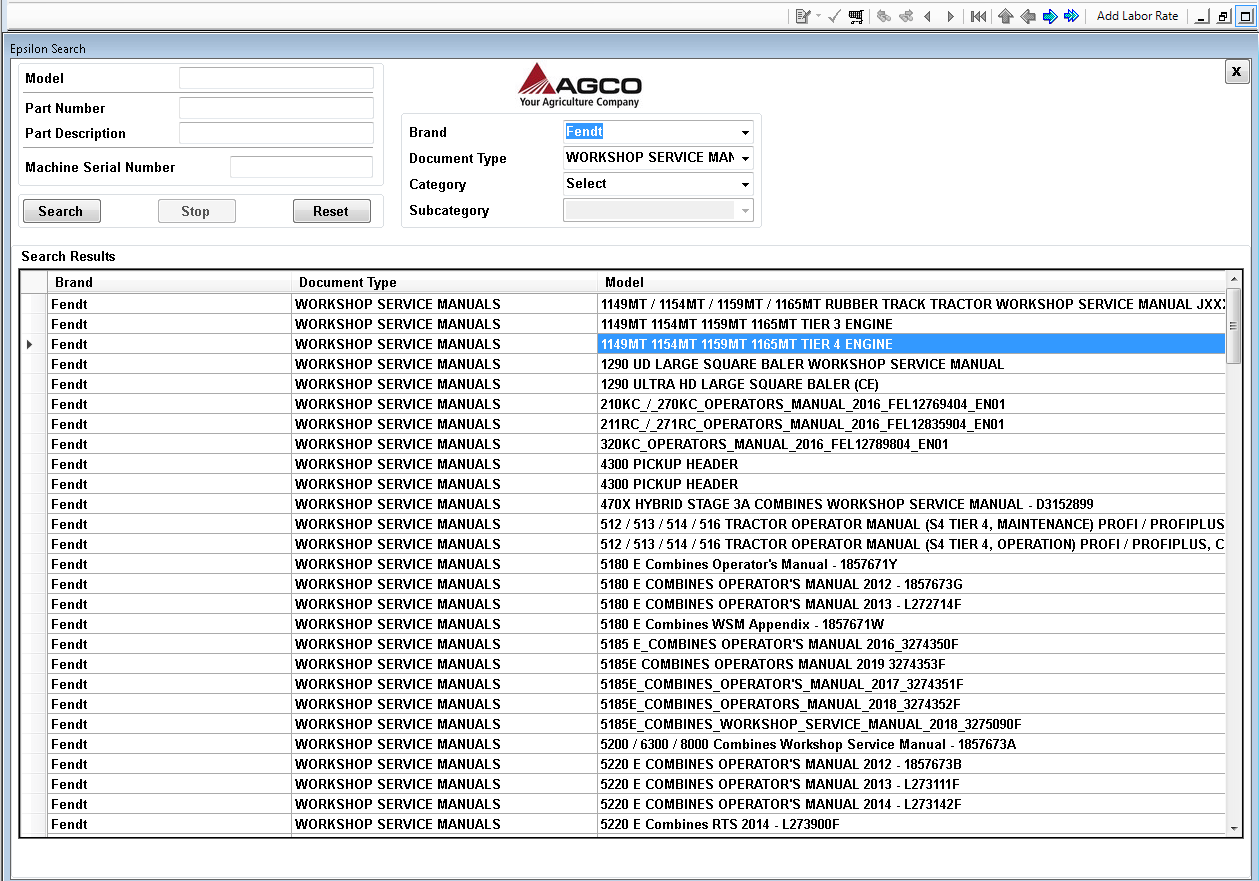Viewport: 1259px width, 881px height.
Task: Click the shopping cart icon
Action: coord(856,16)
